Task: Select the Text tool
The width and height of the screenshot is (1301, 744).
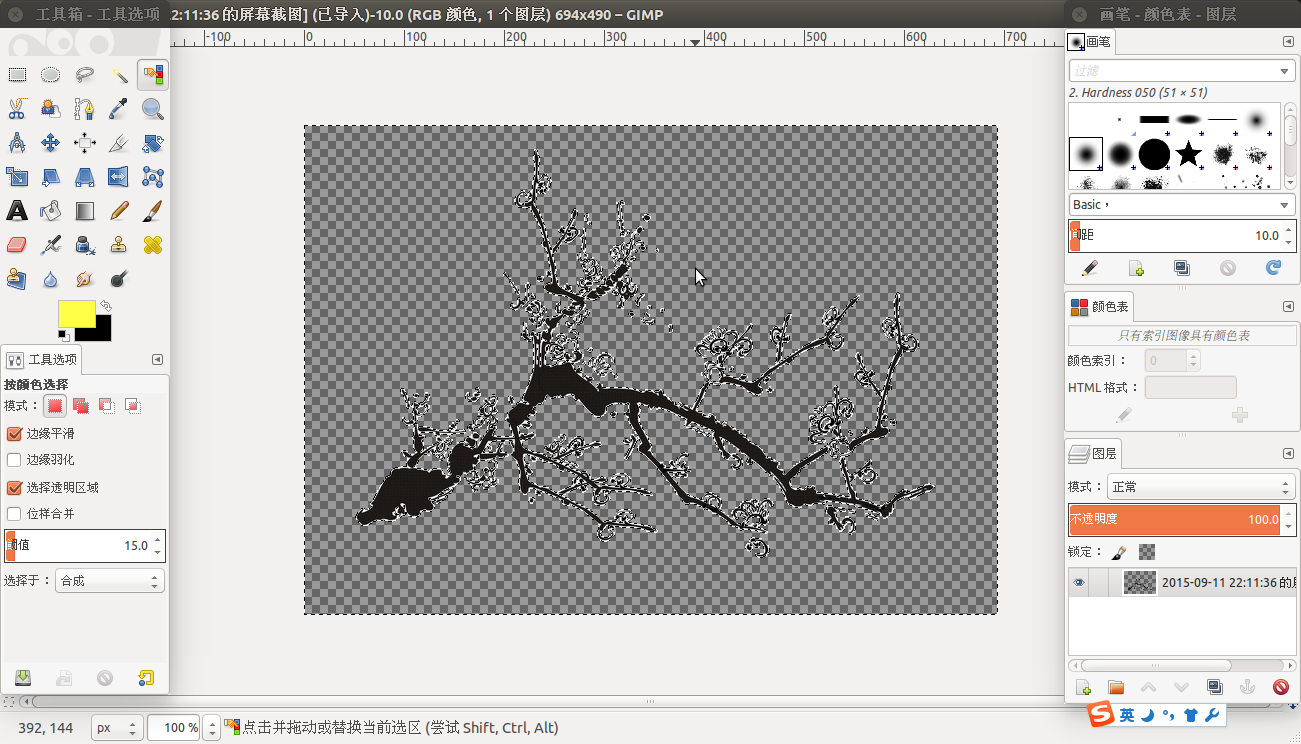Action: point(16,210)
